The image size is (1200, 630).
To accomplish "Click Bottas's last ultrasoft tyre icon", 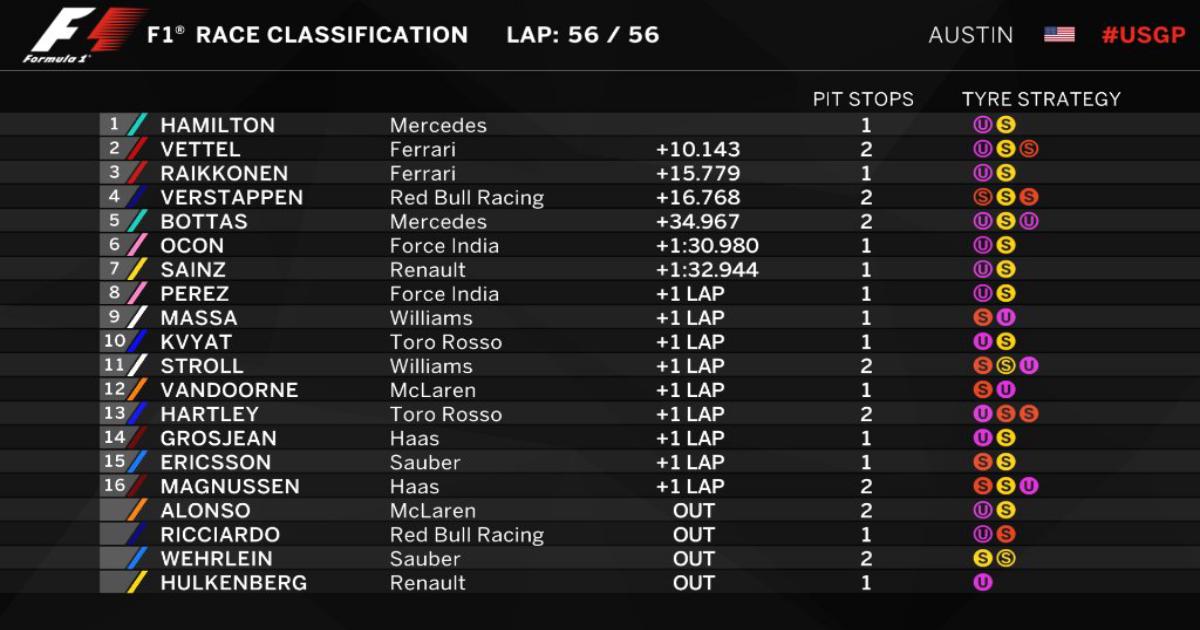I will coord(1029,221).
